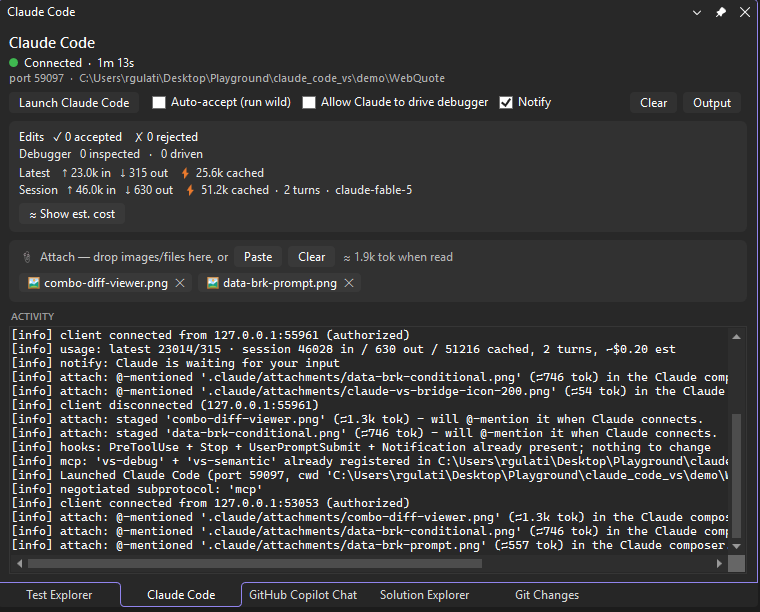Click the lightning icon beside 25.6k cached
760x612 pixels.
185,173
